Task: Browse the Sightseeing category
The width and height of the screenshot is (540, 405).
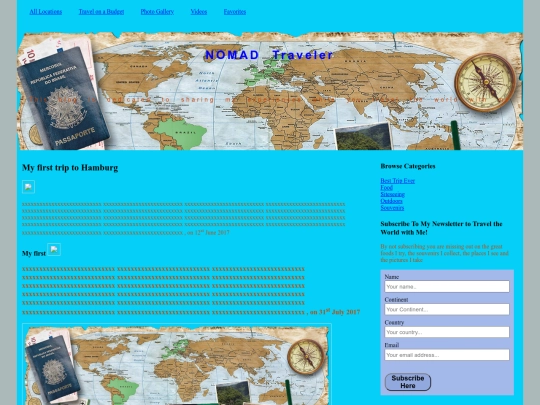Action: tap(392, 194)
